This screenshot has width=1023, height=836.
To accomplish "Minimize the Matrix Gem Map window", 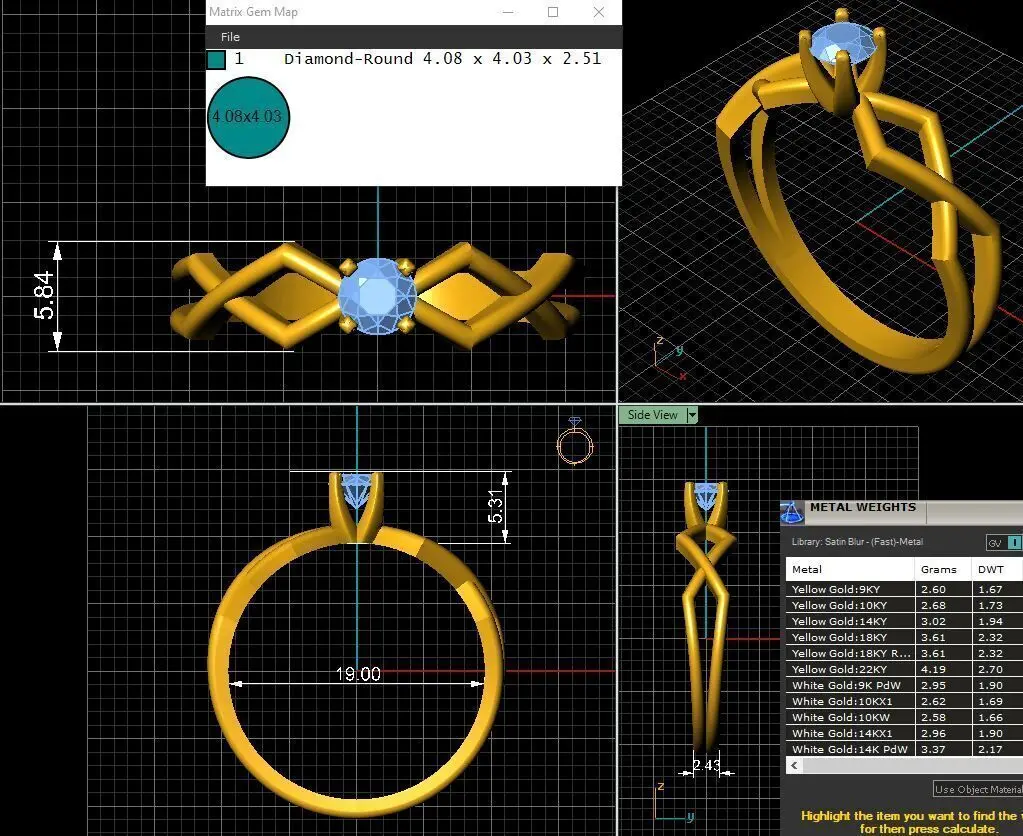I will [508, 12].
